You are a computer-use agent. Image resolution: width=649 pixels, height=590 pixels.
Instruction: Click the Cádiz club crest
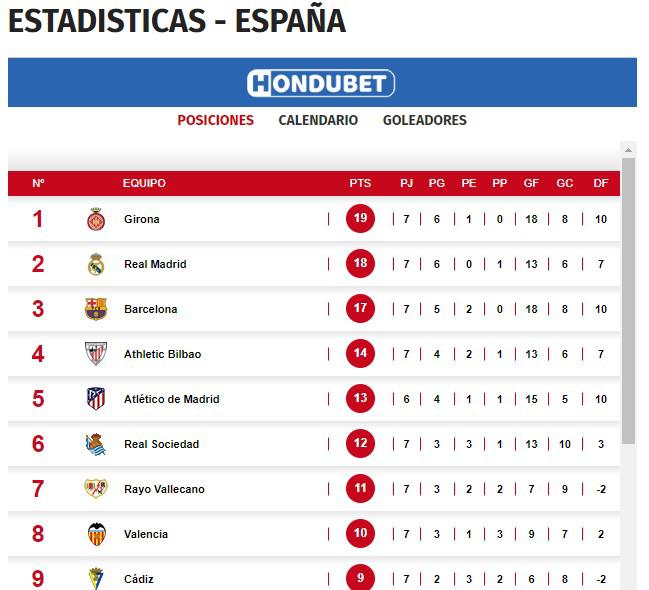(x=96, y=578)
